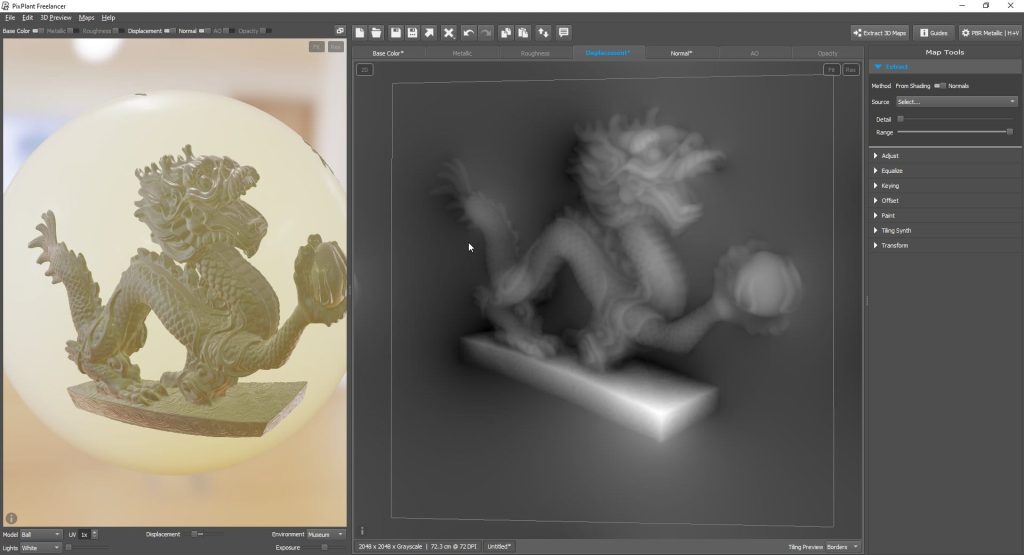Switch Method toggle to Normals
Image resolution: width=1024 pixels, height=555 pixels.
tap(939, 86)
